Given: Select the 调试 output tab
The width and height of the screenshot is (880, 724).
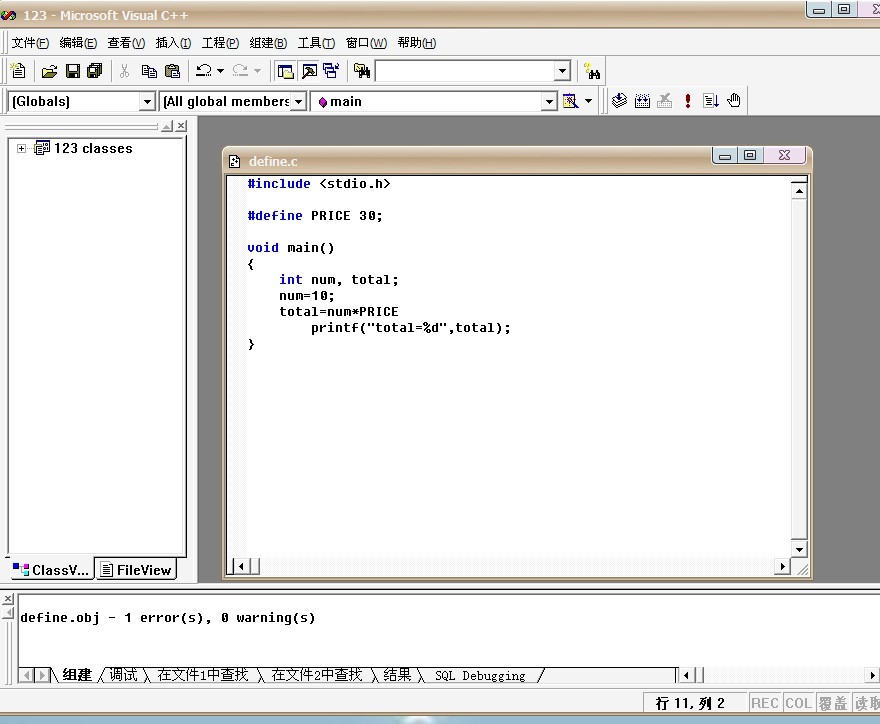Looking at the screenshot, I should [x=123, y=675].
